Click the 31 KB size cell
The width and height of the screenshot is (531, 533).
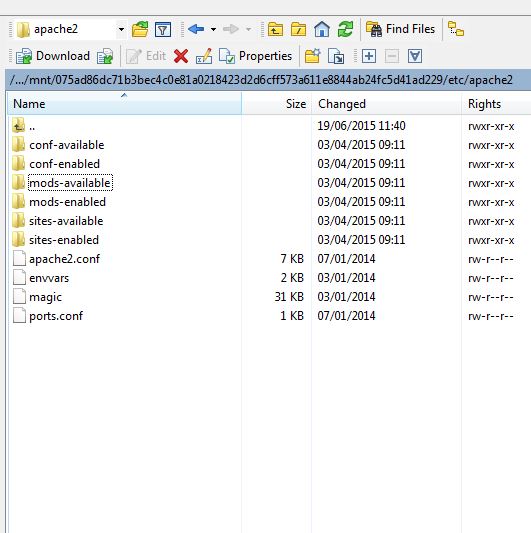[x=289, y=297]
